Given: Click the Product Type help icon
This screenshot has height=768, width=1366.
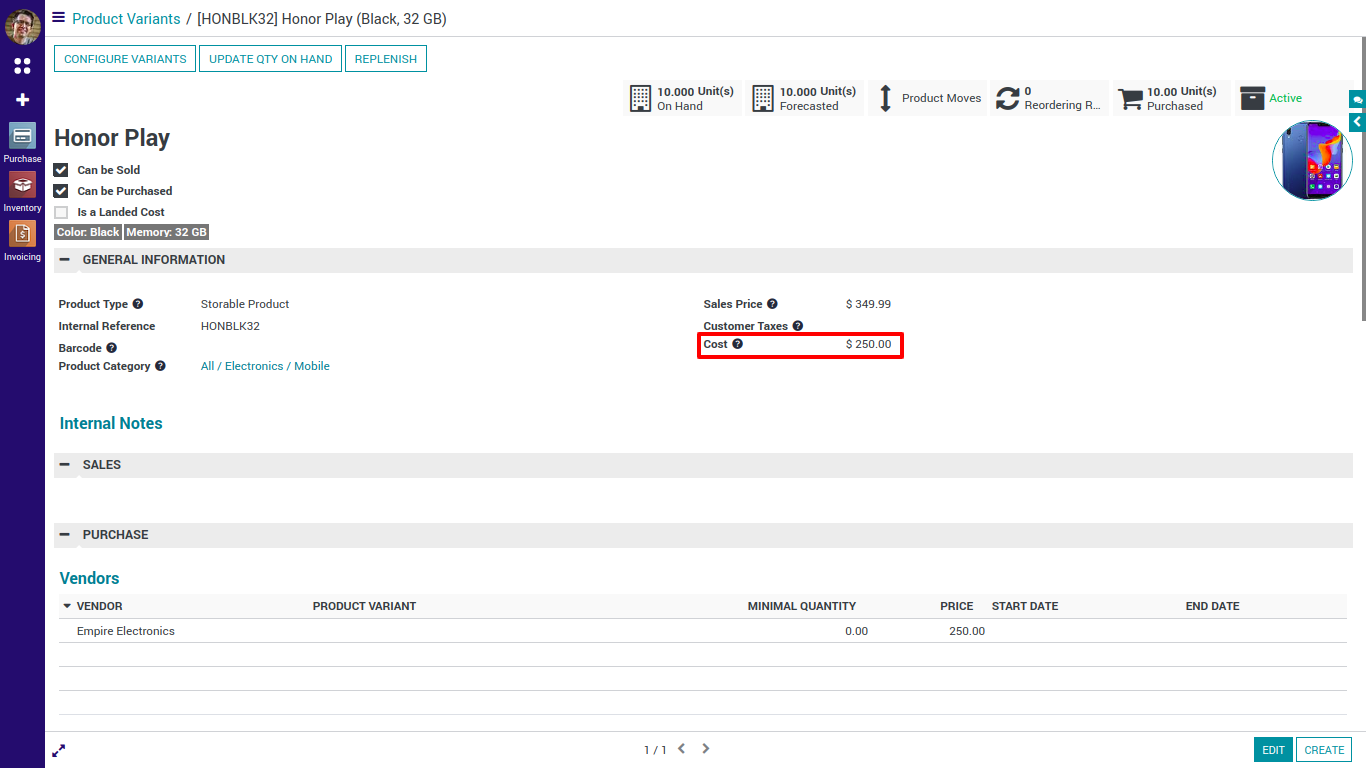Looking at the screenshot, I should point(138,304).
